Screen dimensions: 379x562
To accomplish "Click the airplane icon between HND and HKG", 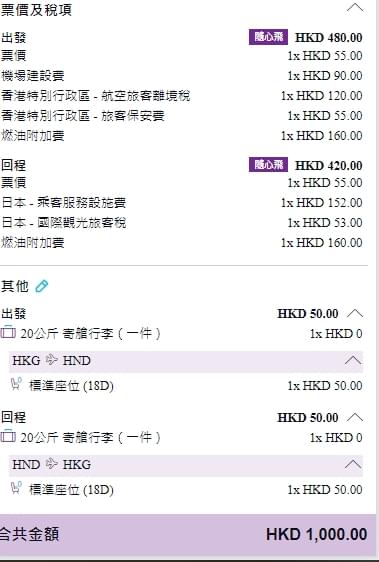I will pyautogui.click(x=52, y=464).
